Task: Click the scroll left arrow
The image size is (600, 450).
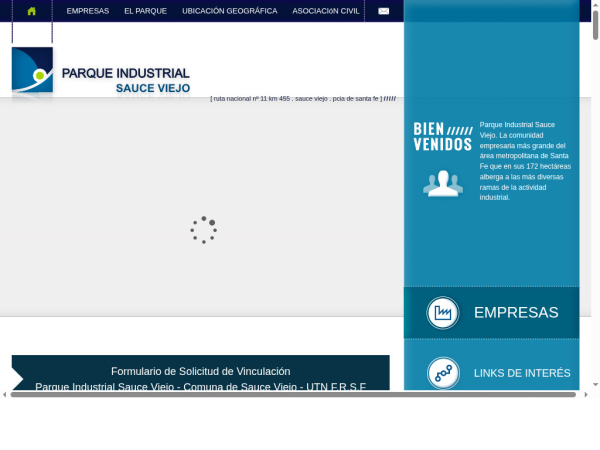Action: point(4,395)
